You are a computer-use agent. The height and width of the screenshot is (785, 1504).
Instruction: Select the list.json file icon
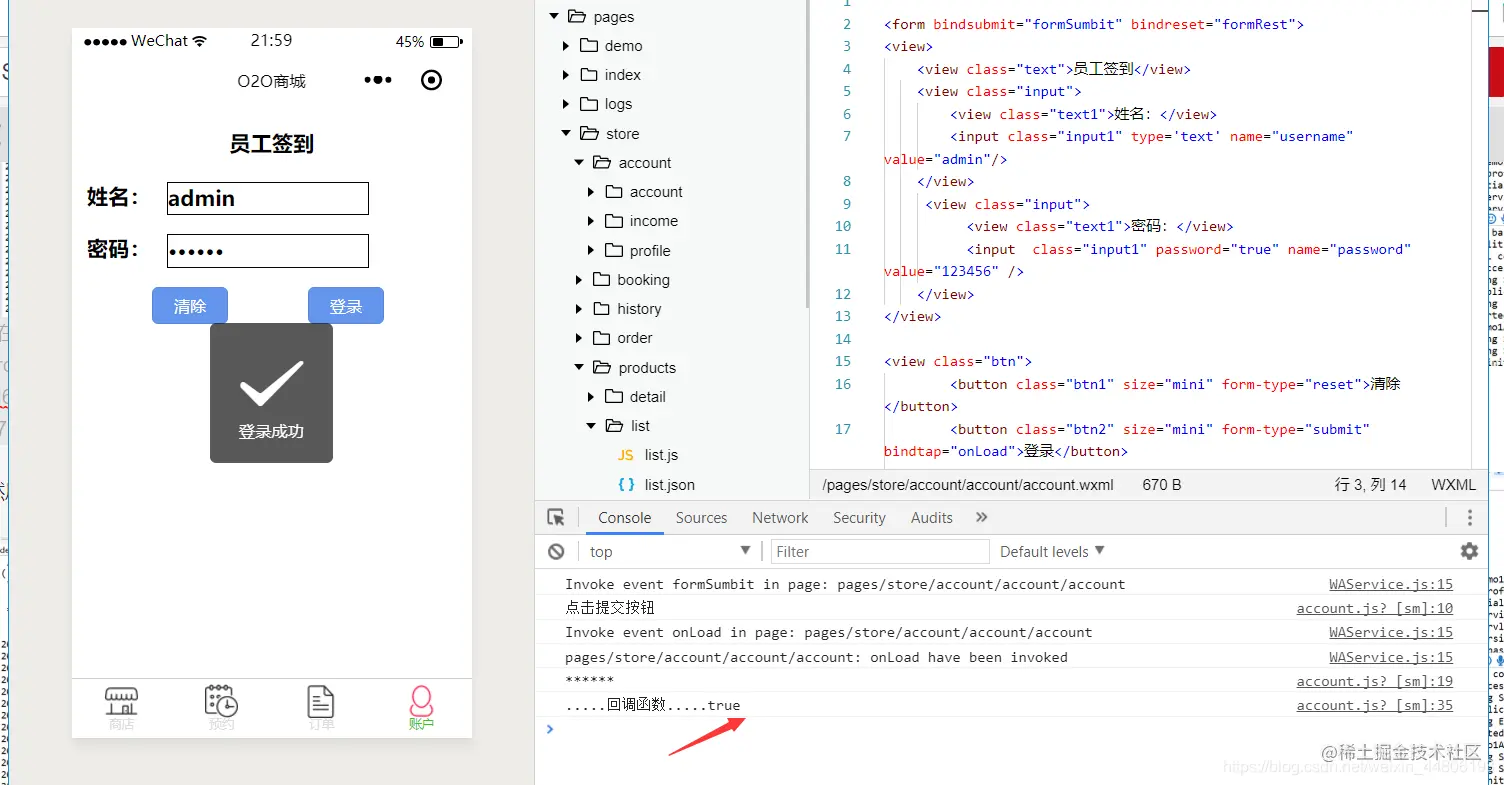(x=626, y=485)
